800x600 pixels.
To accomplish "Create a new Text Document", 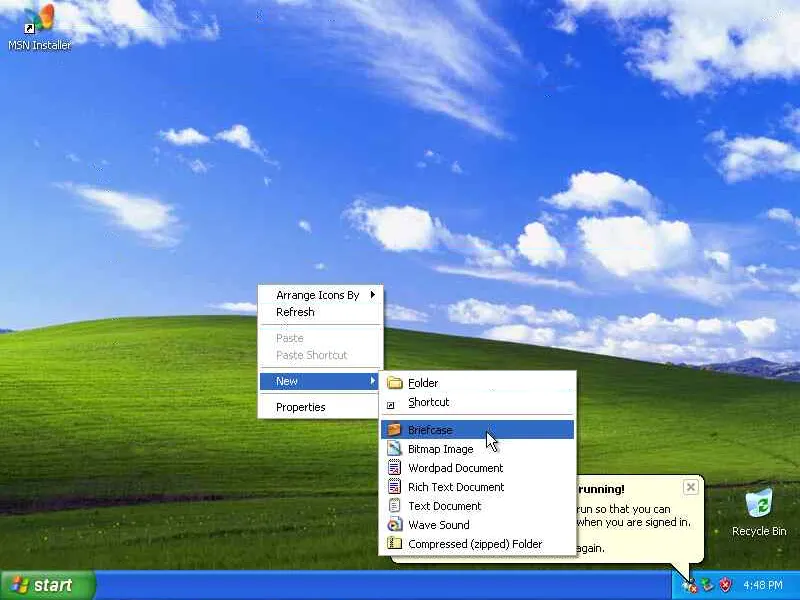I will pyautogui.click(x=478, y=506).
